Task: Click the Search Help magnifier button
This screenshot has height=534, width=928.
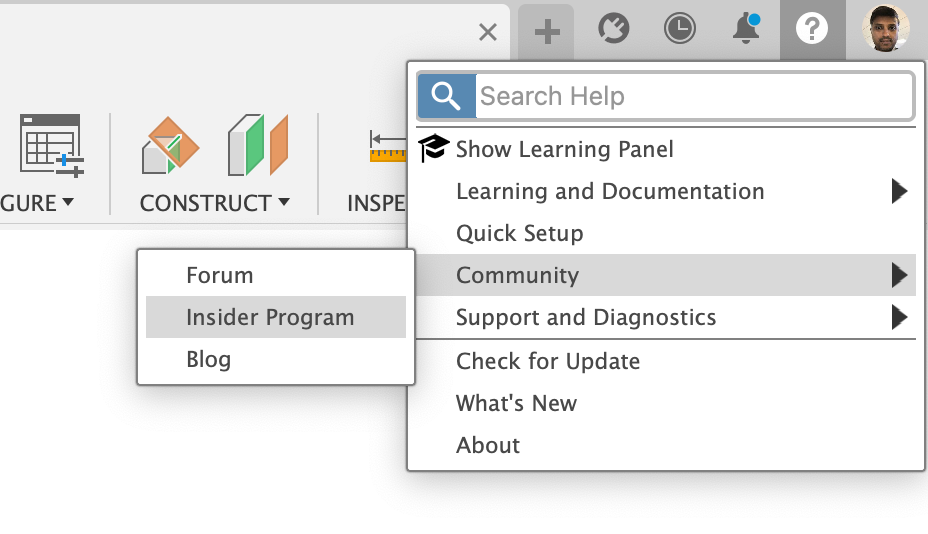Action: click(x=447, y=96)
